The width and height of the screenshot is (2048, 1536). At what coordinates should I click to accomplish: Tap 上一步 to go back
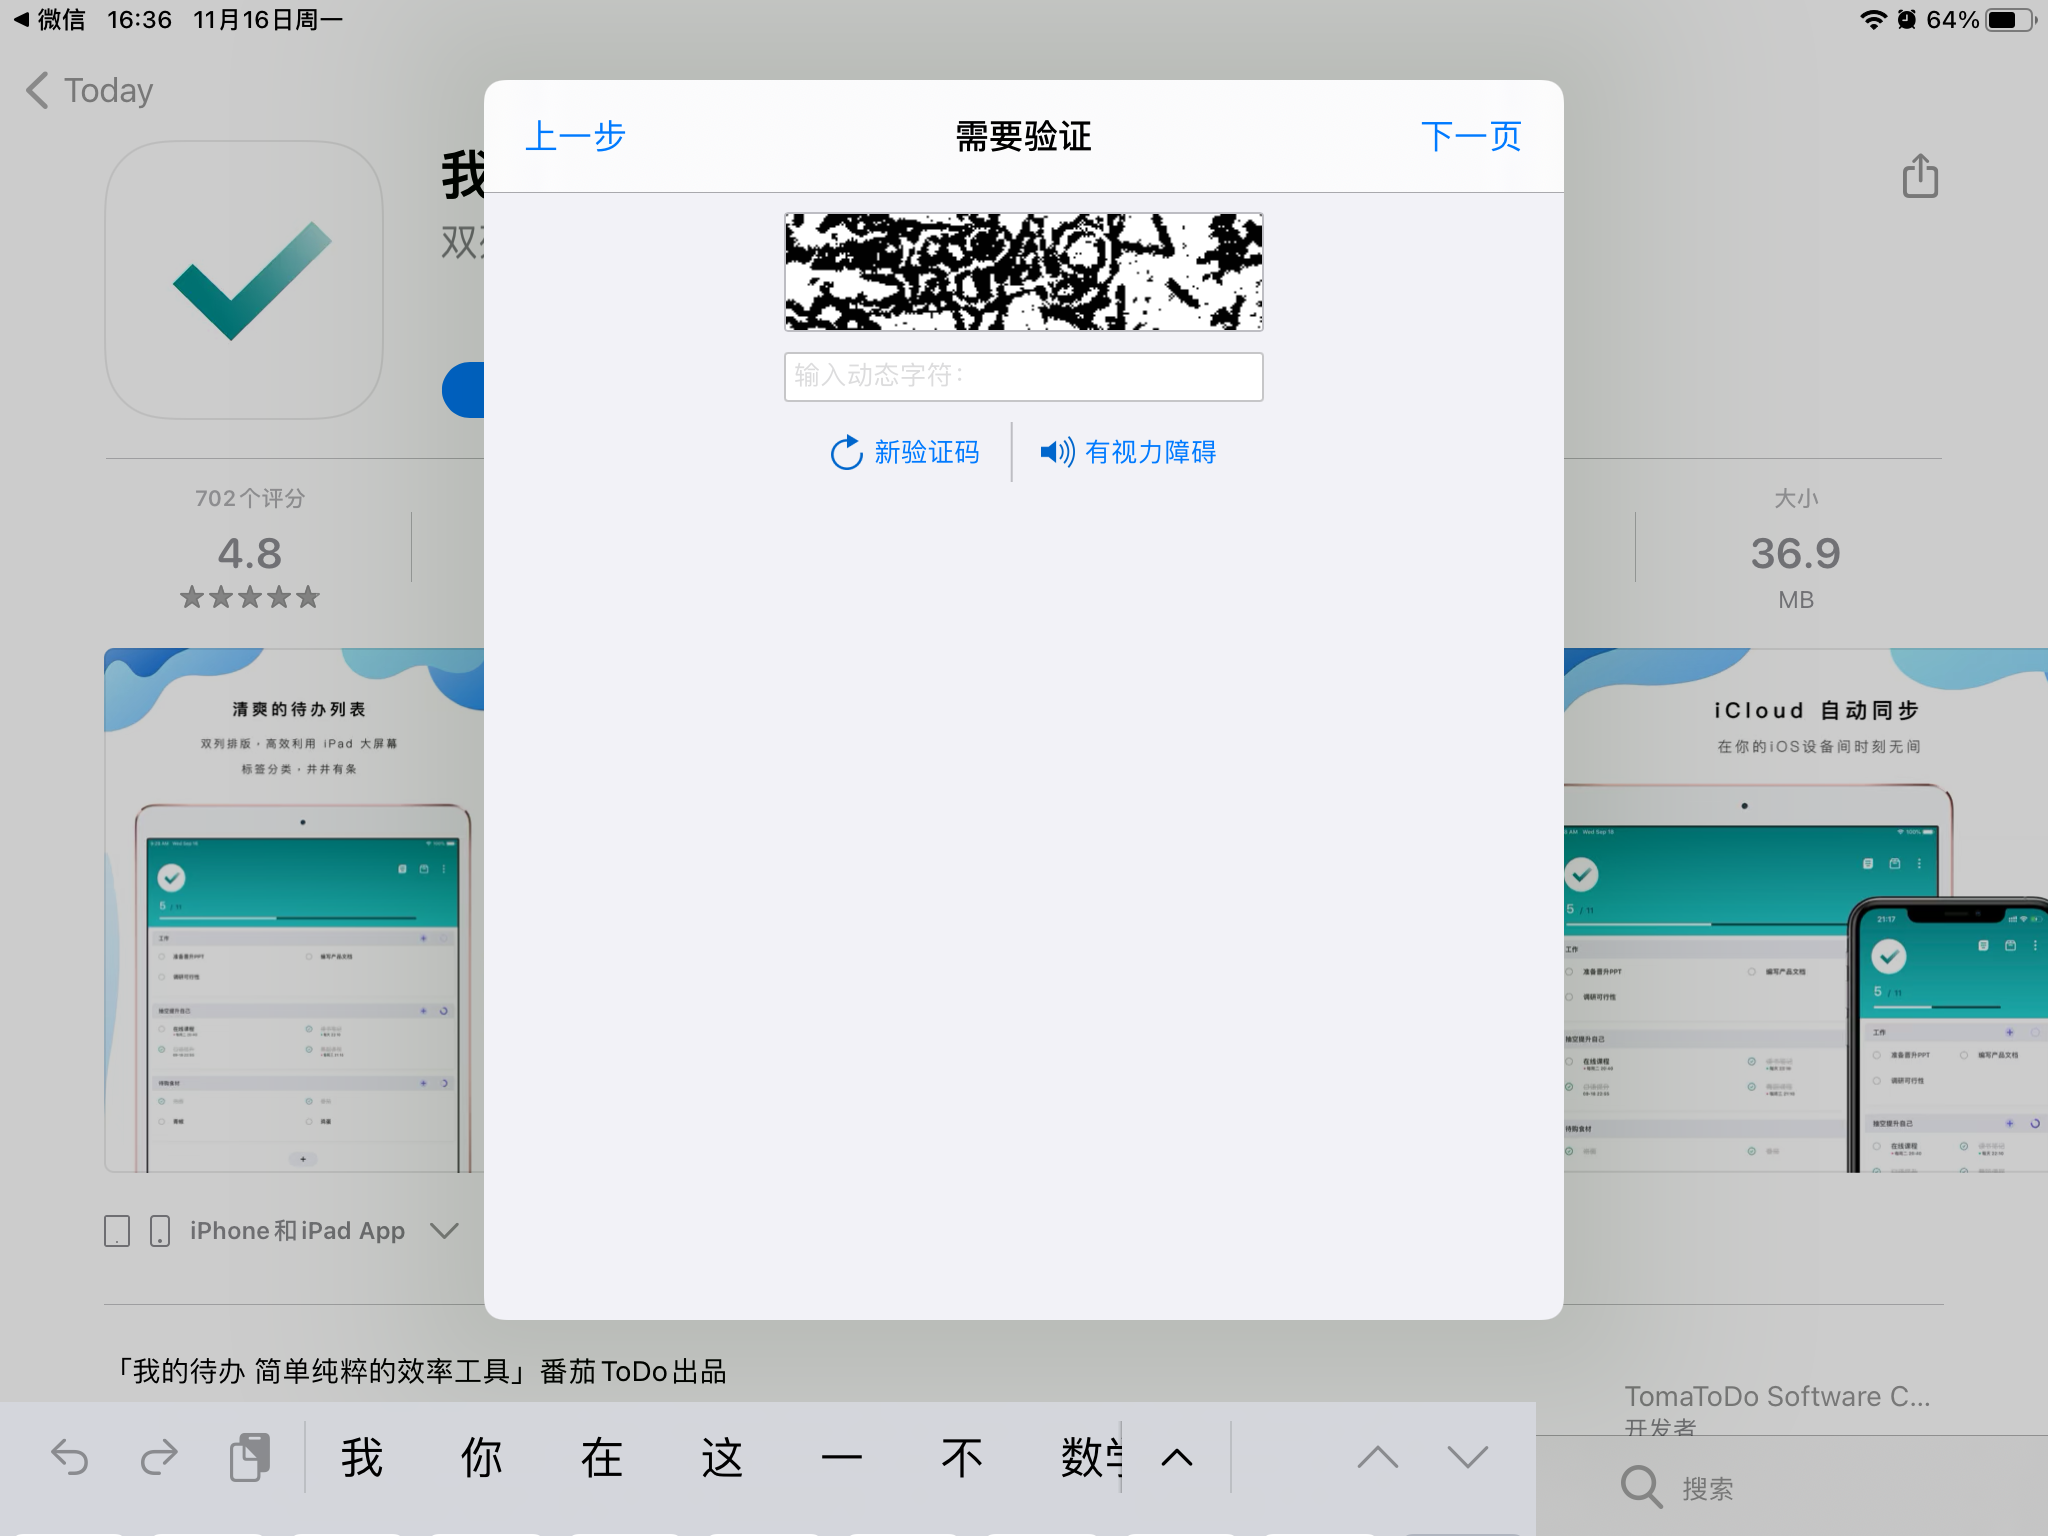(575, 136)
